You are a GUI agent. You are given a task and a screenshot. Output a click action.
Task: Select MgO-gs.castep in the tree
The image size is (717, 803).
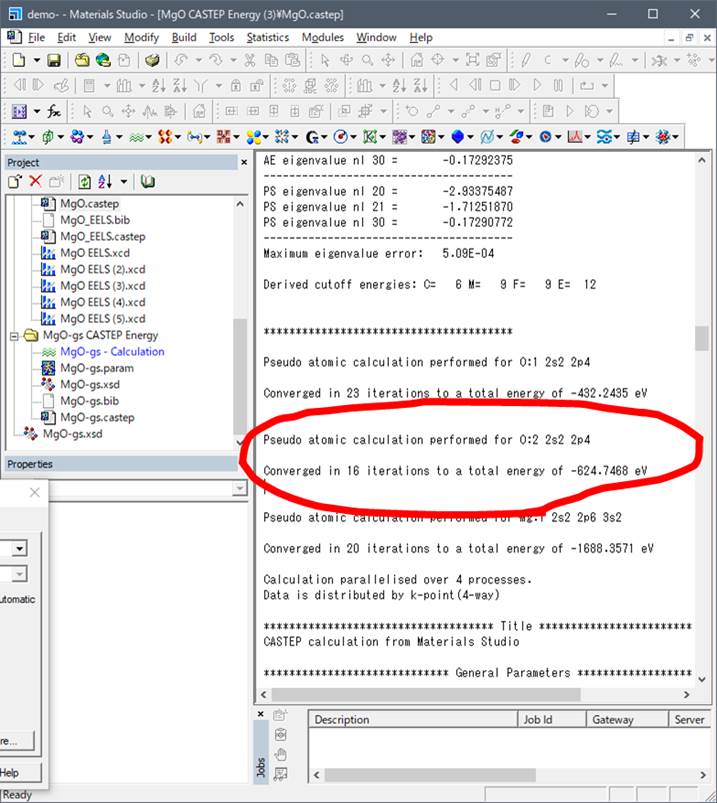(x=97, y=417)
